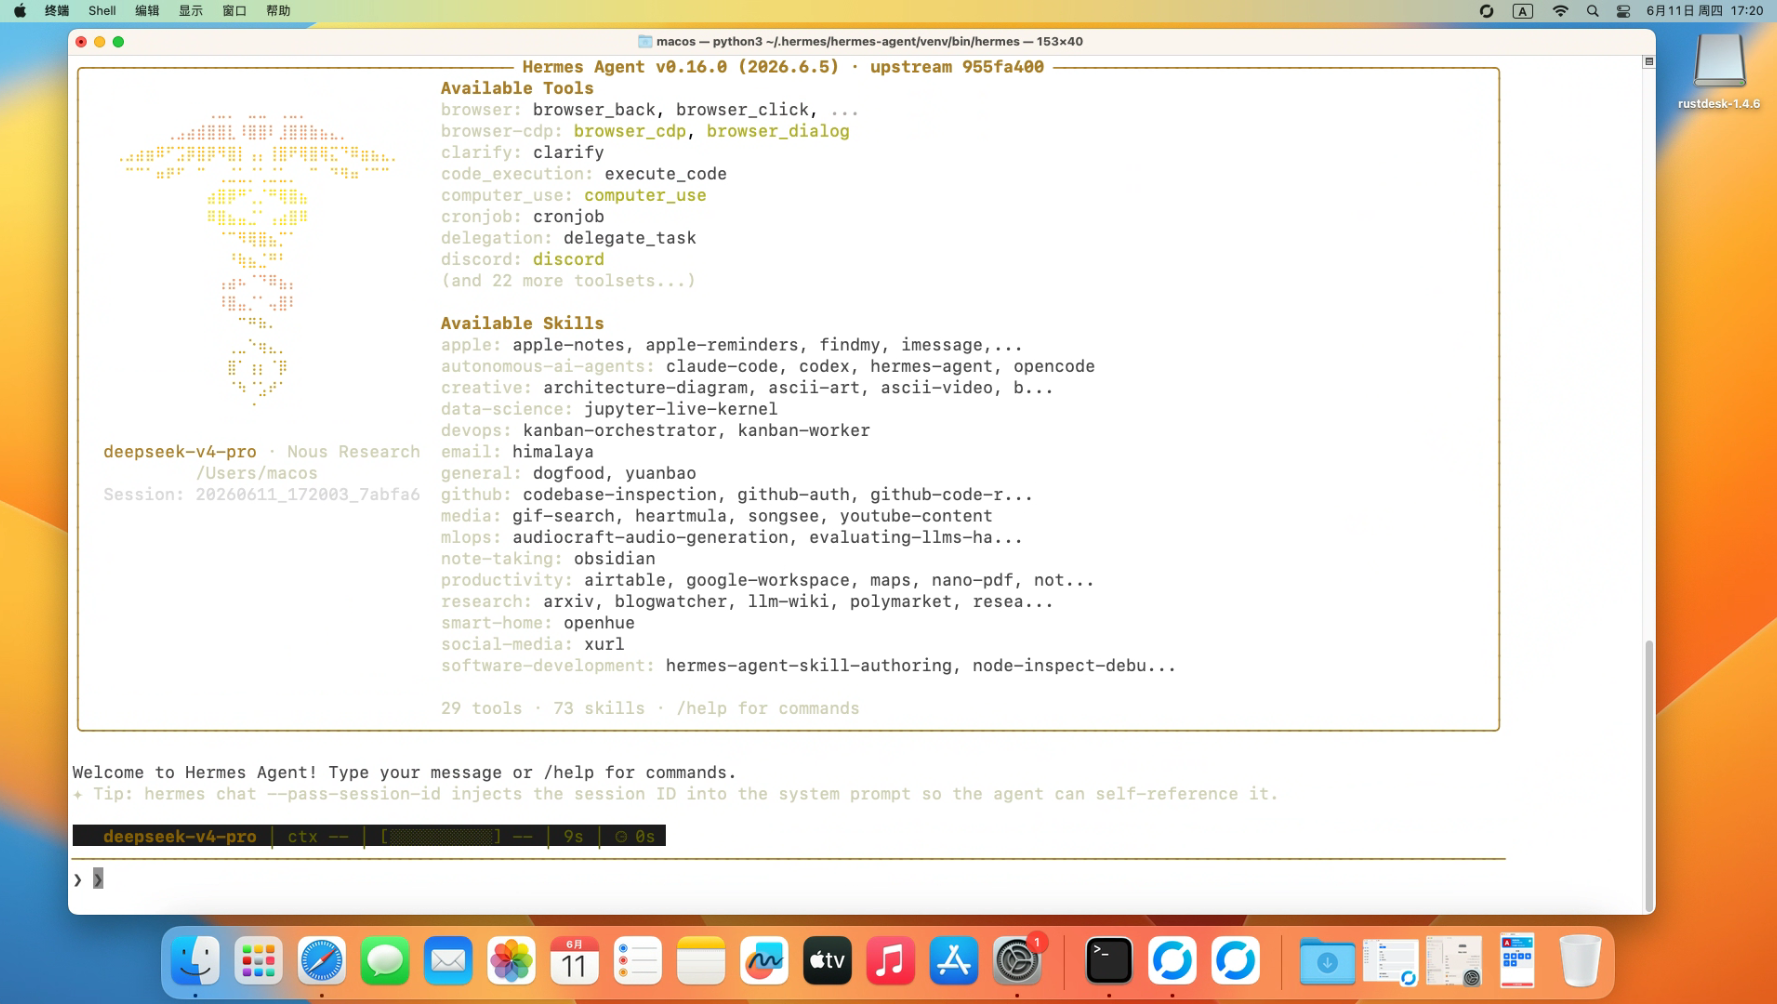The image size is (1777, 1004).
Task: Click "(and 22 more toolsets...)" text
Action: (568, 281)
